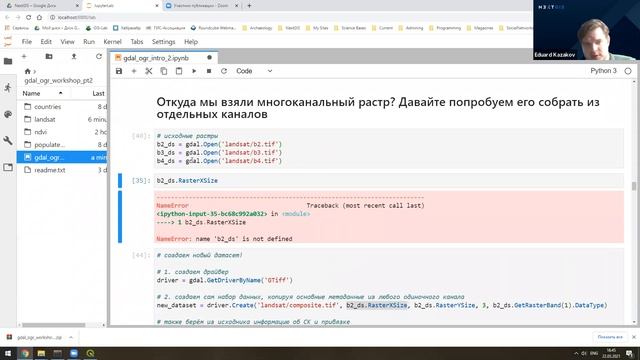
Task: Click the cell with gdal.Open landsat rasters
Action: [389, 148]
